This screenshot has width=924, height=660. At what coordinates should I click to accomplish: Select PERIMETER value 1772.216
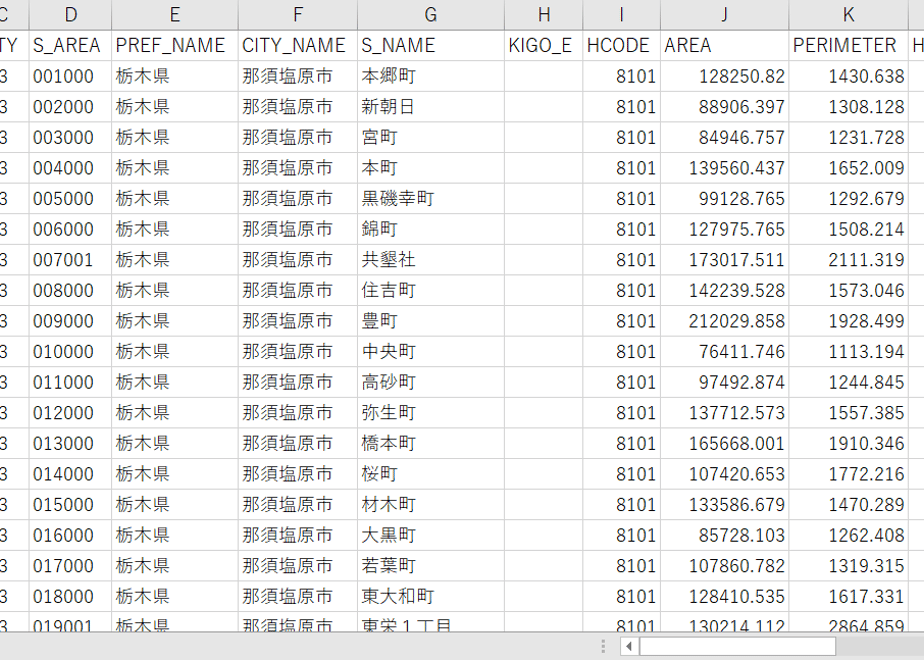pyautogui.click(x=848, y=474)
